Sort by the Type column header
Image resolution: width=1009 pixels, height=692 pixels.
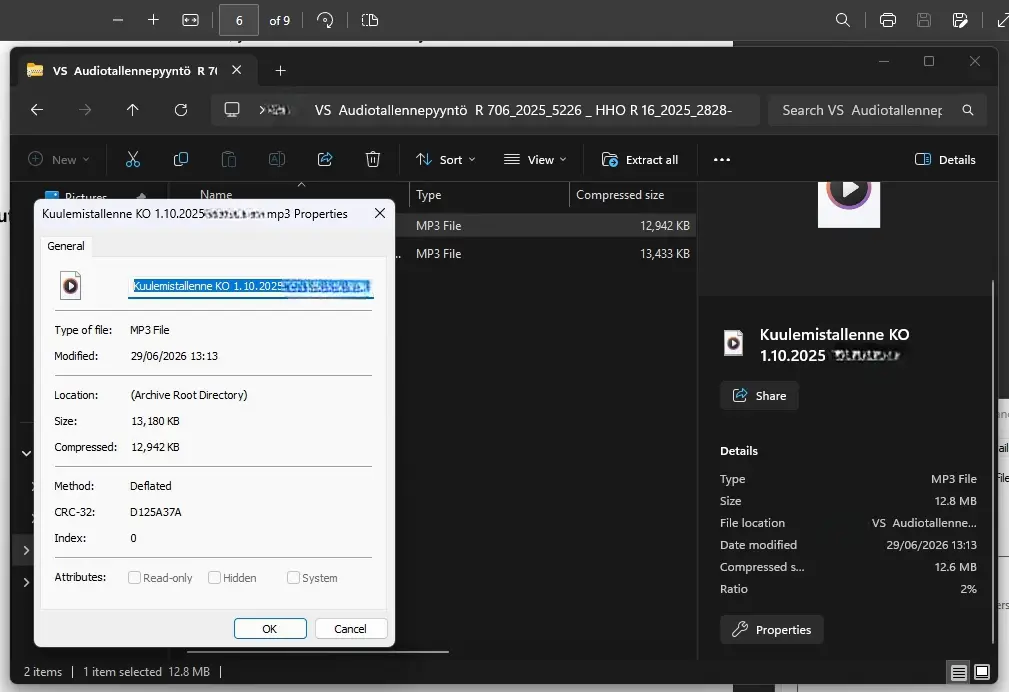(489, 194)
